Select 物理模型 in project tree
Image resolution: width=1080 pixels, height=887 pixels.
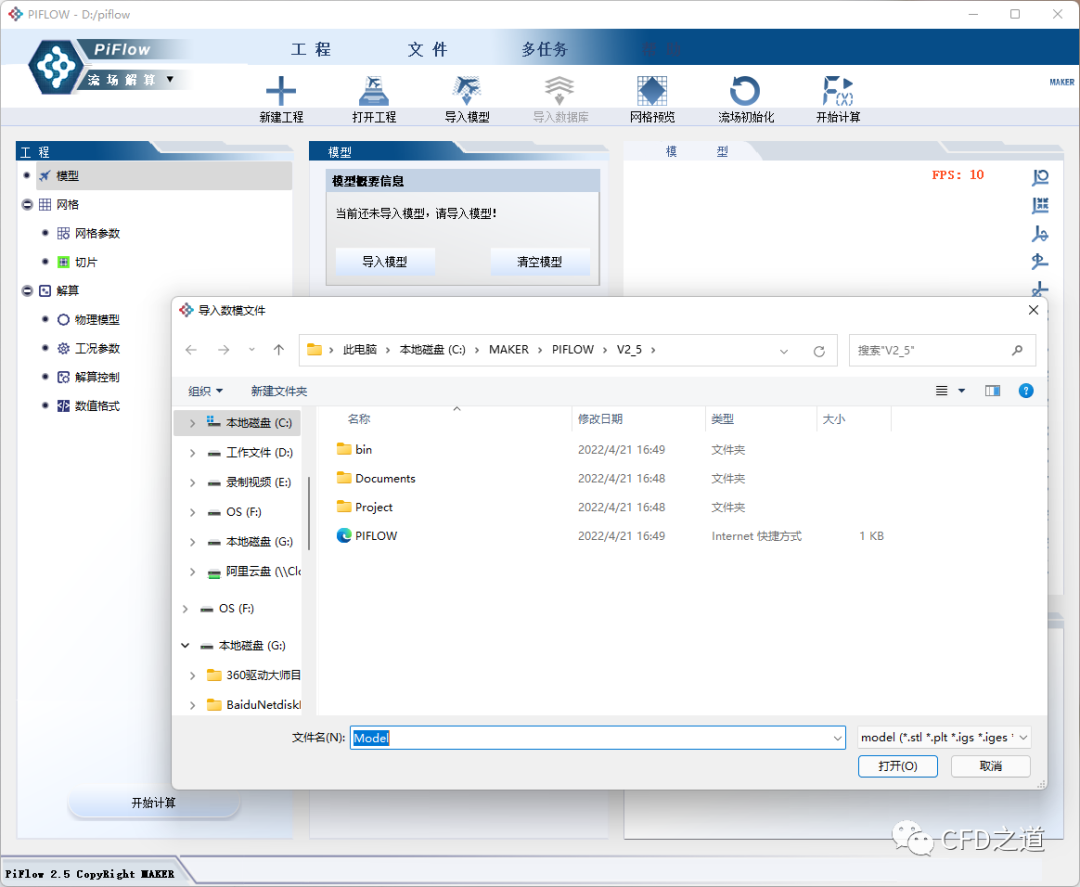[x=97, y=320]
